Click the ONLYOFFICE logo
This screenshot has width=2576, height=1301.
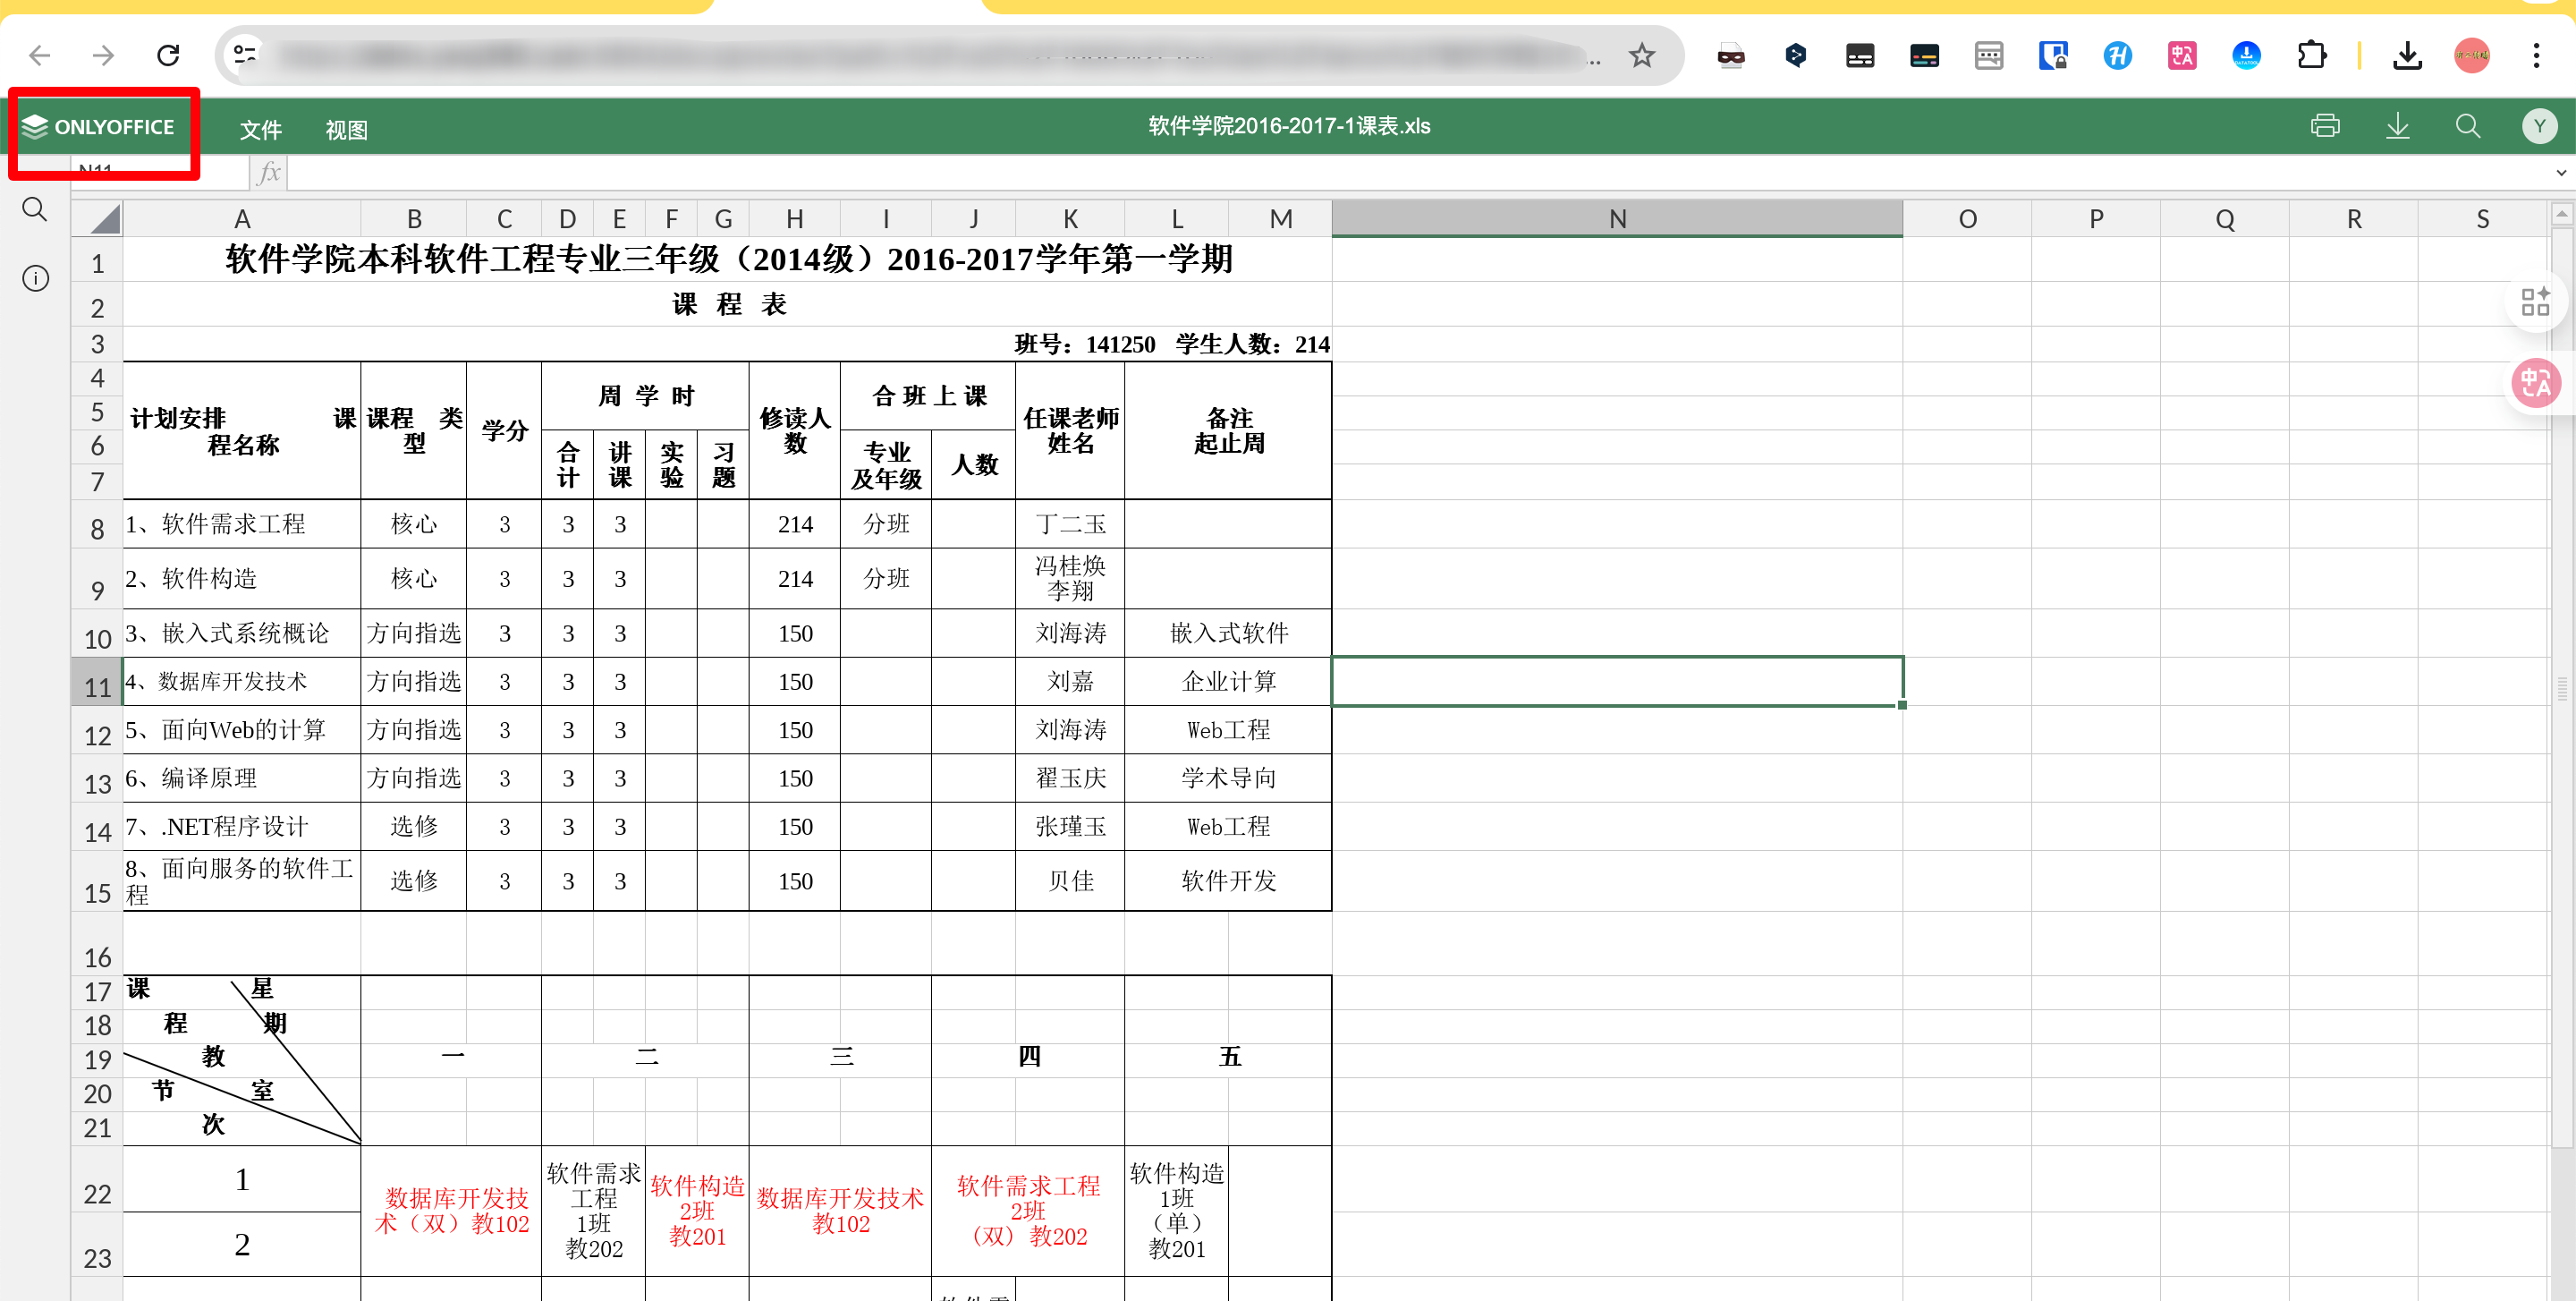click(99, 127)
